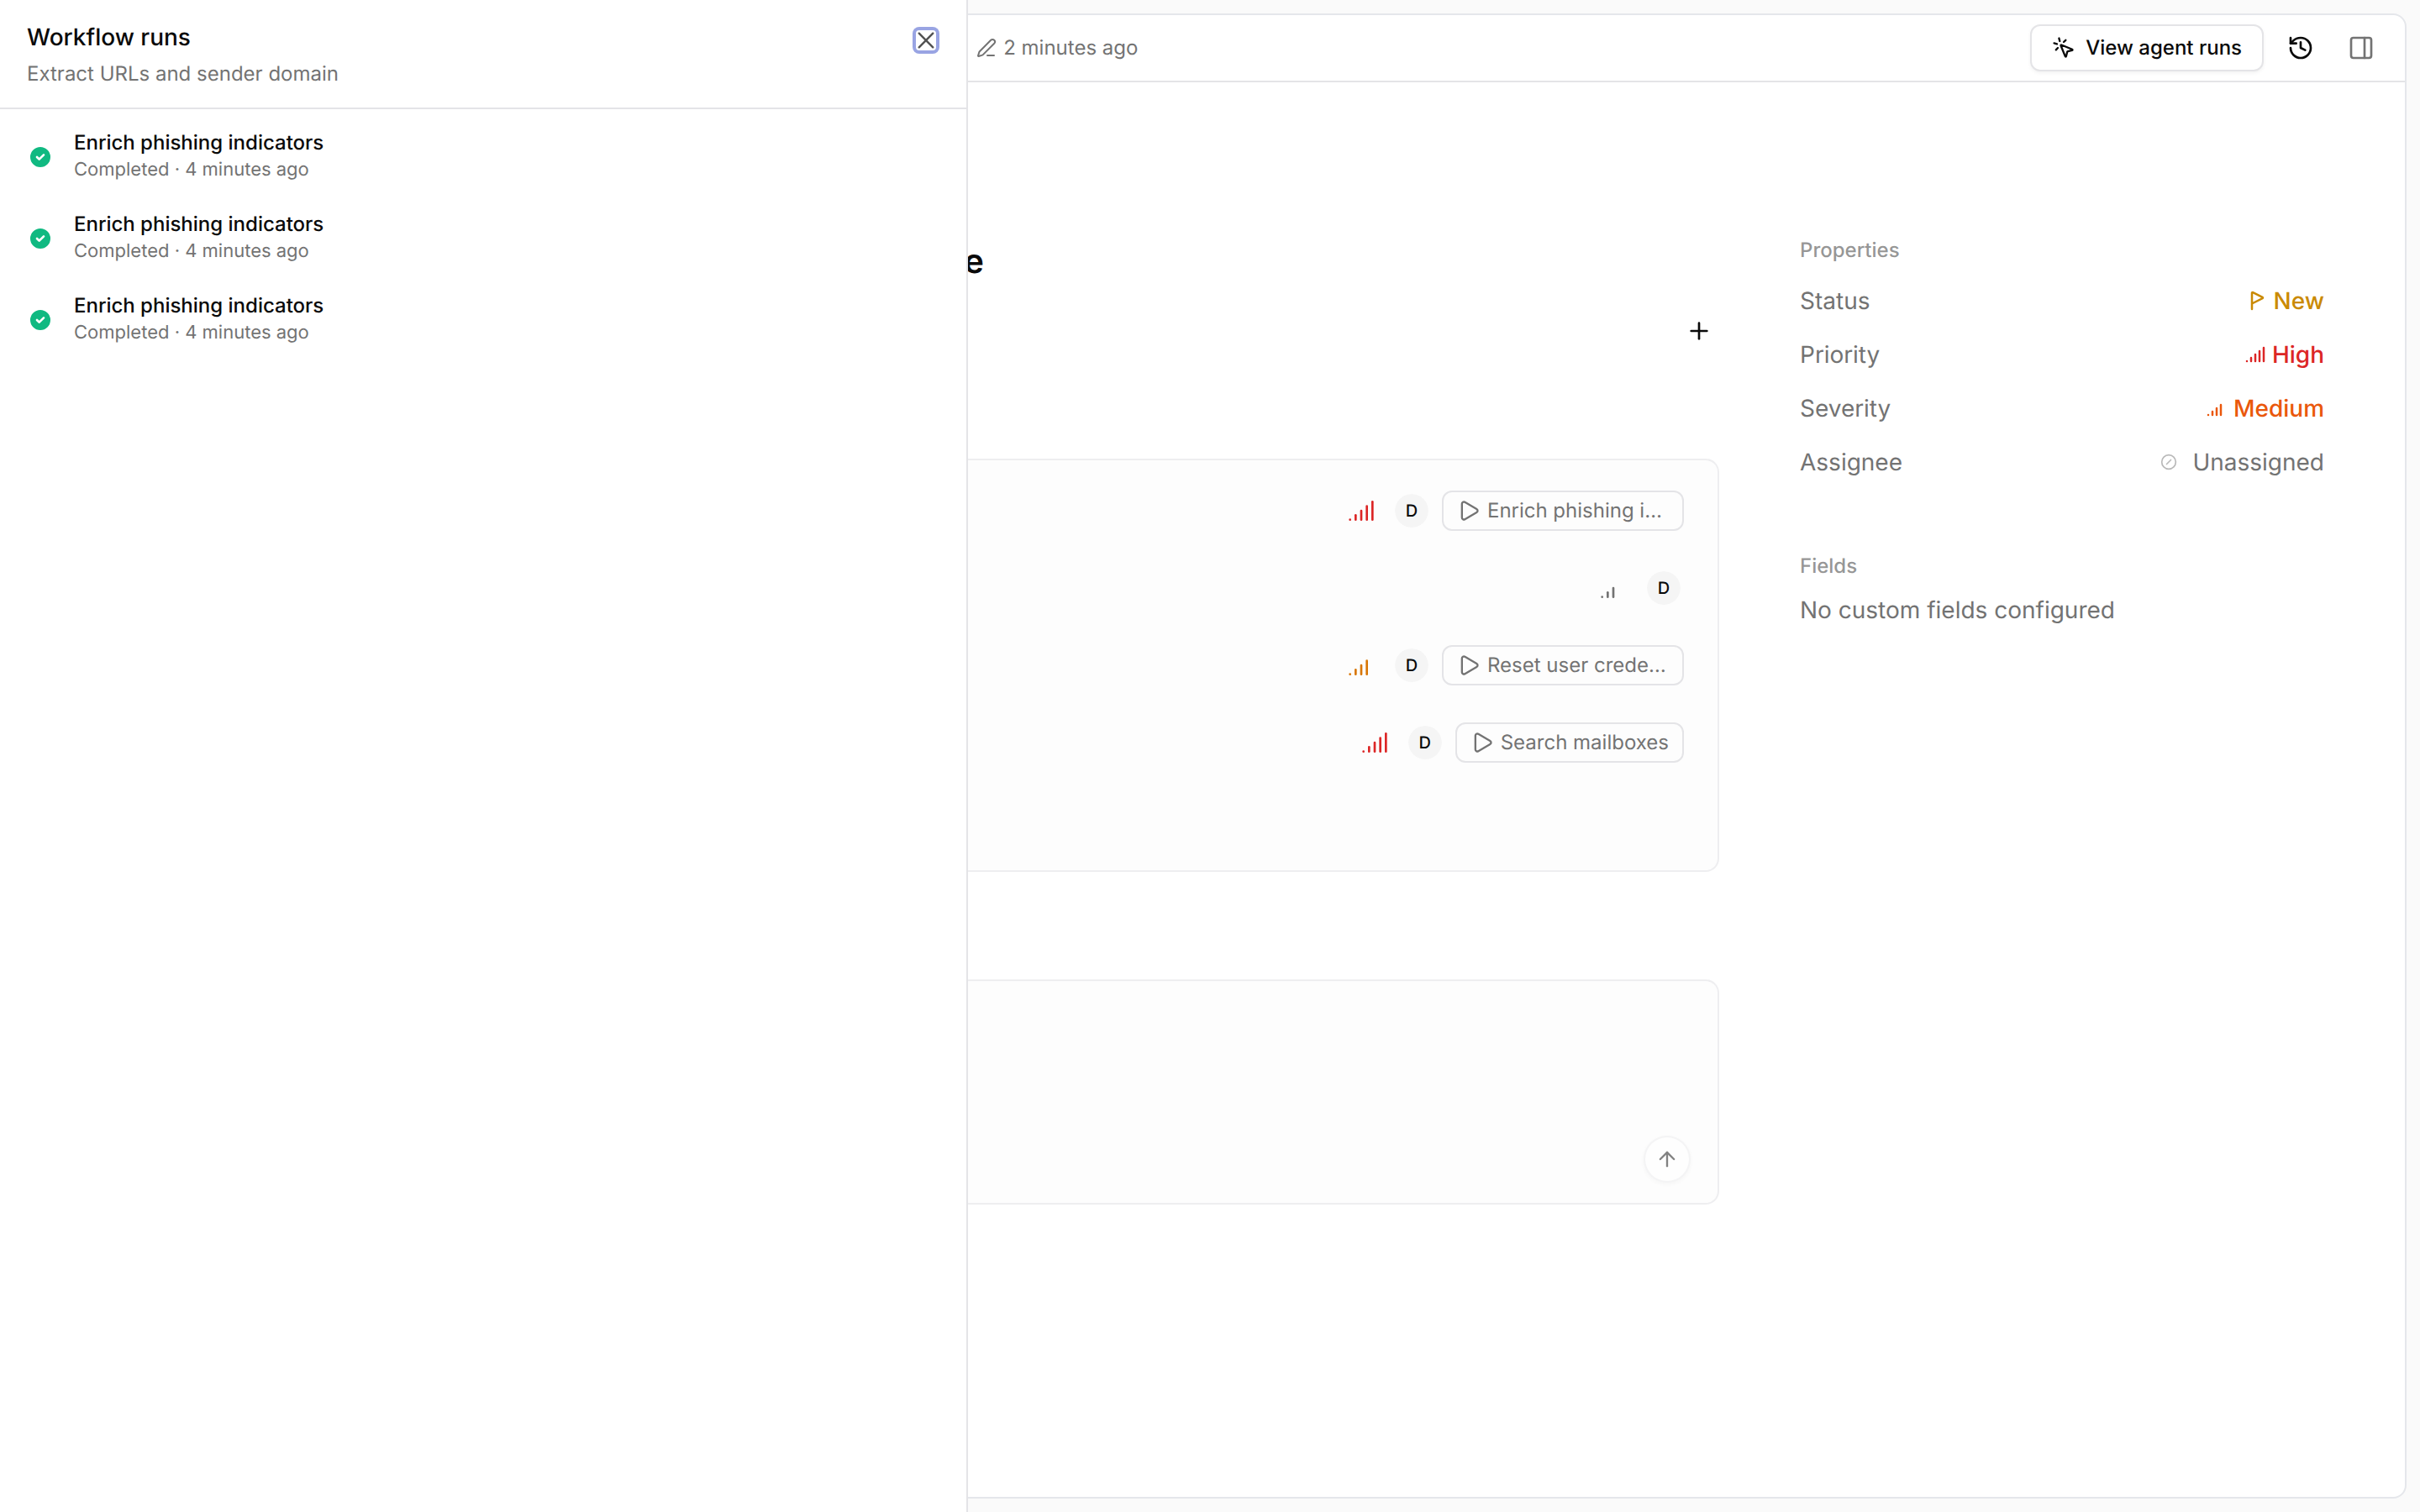Click orange priority bars beside Reset user crede...
2420x1512 pixels.
coord(1358,667)
